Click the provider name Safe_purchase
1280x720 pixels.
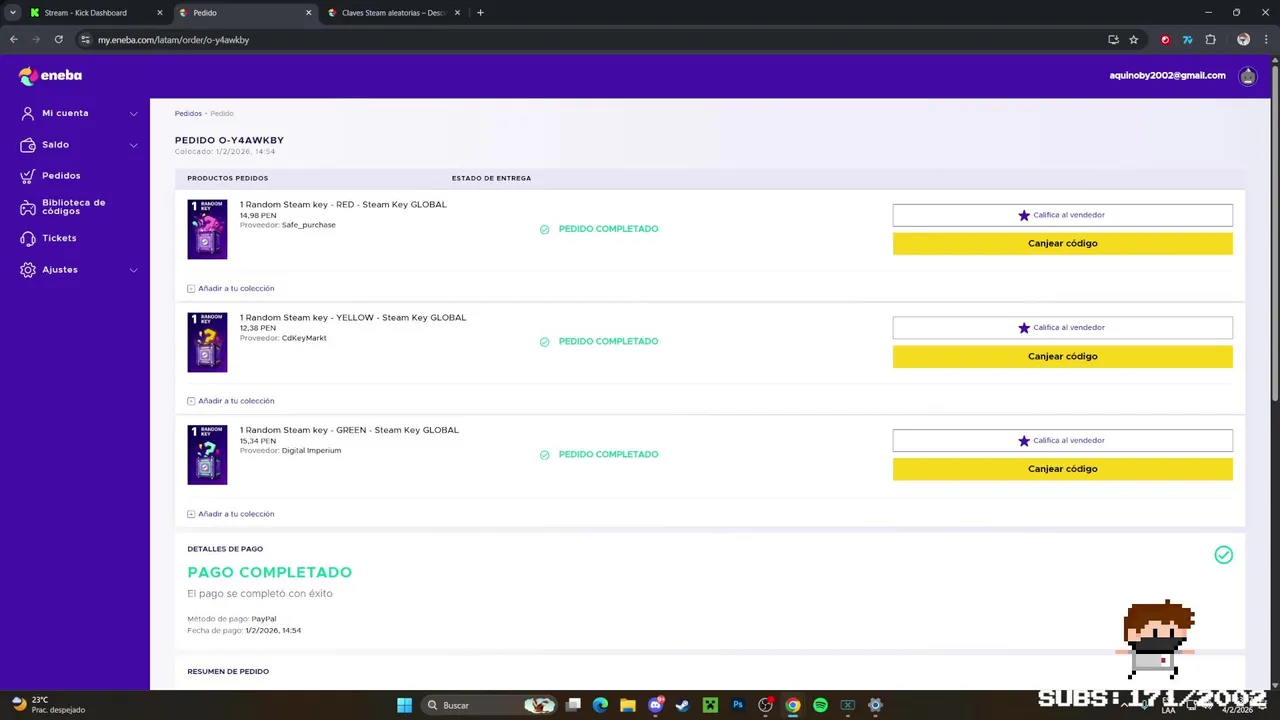click(x=309, y=225)
